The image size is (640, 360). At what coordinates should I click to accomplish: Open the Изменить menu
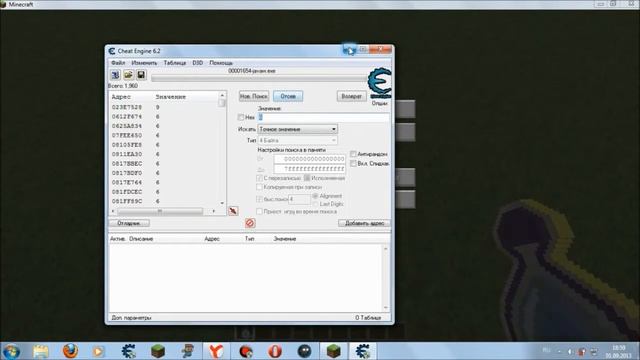coord(144,63)
